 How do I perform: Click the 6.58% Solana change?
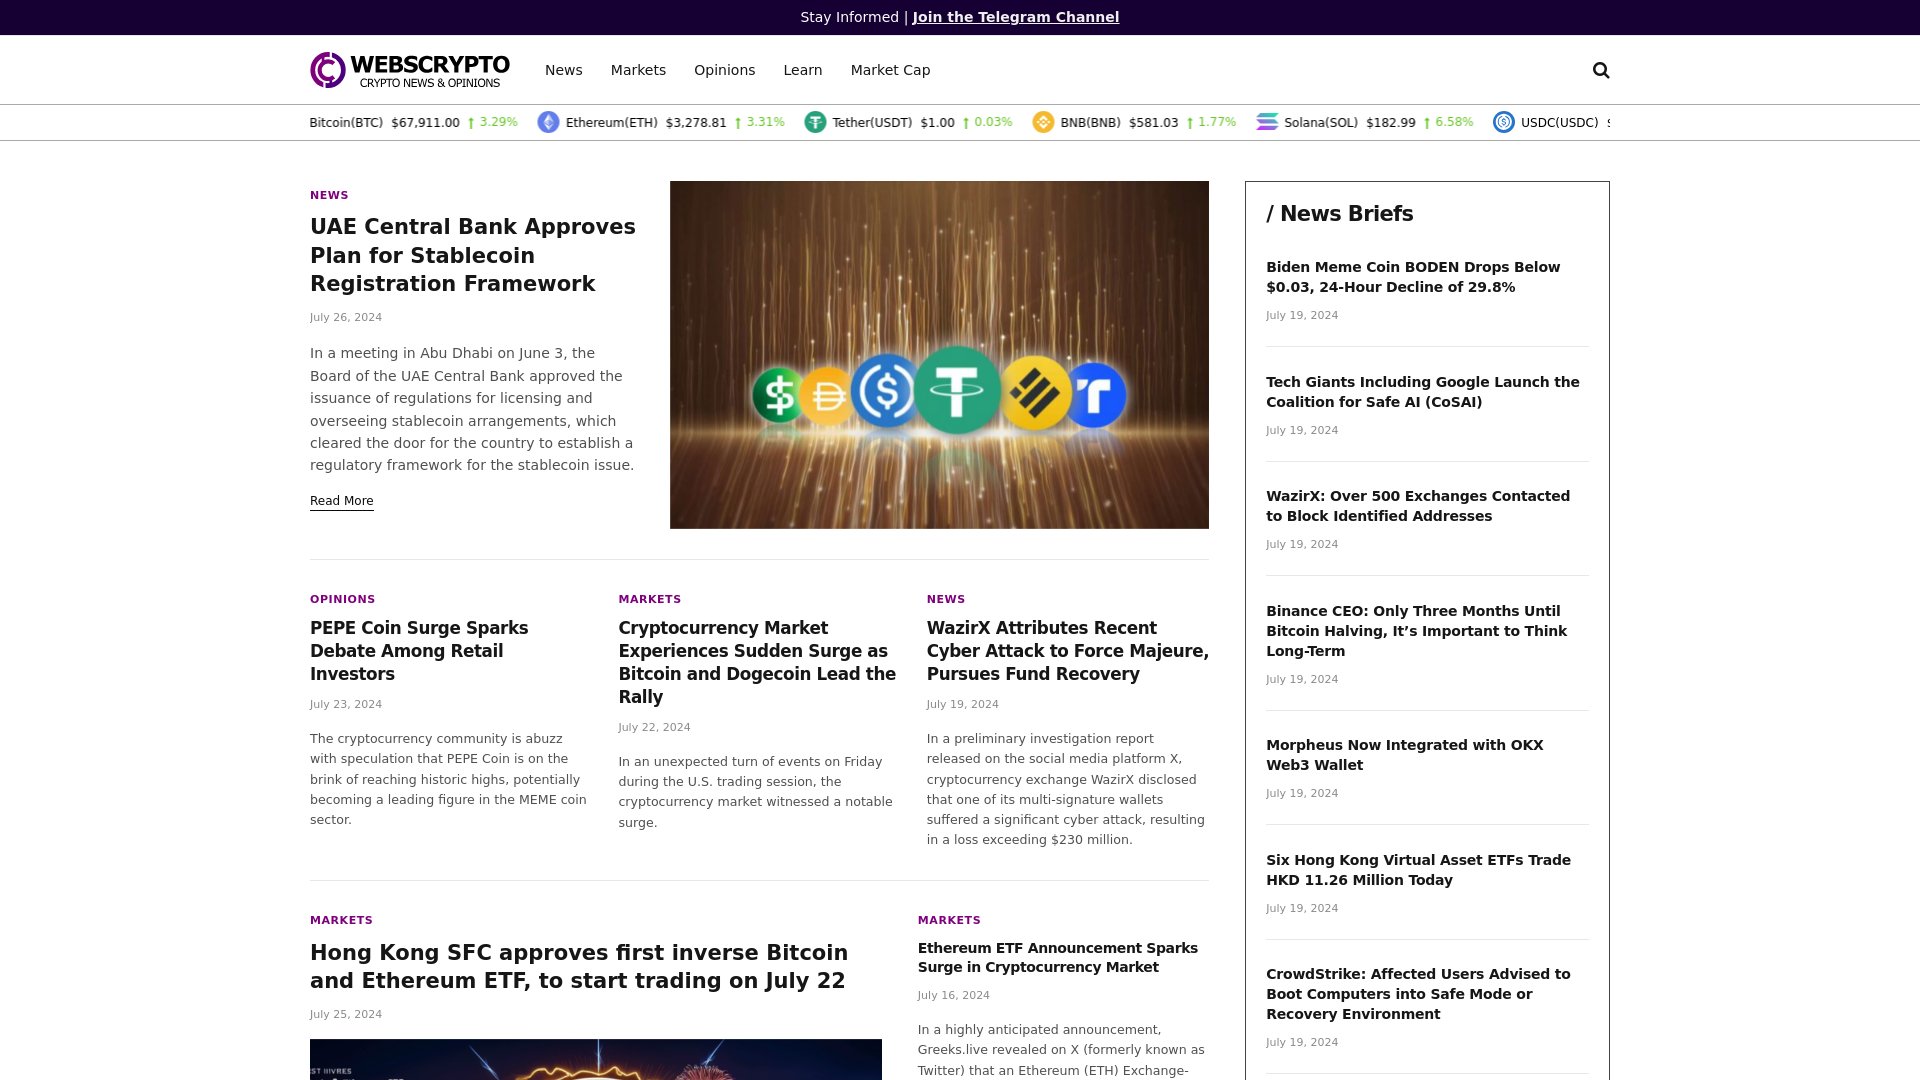1454,122
